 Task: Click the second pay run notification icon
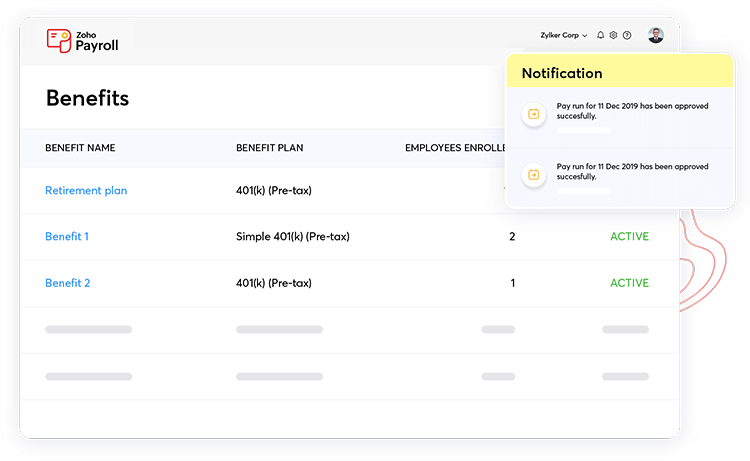(x=533, y=174)
